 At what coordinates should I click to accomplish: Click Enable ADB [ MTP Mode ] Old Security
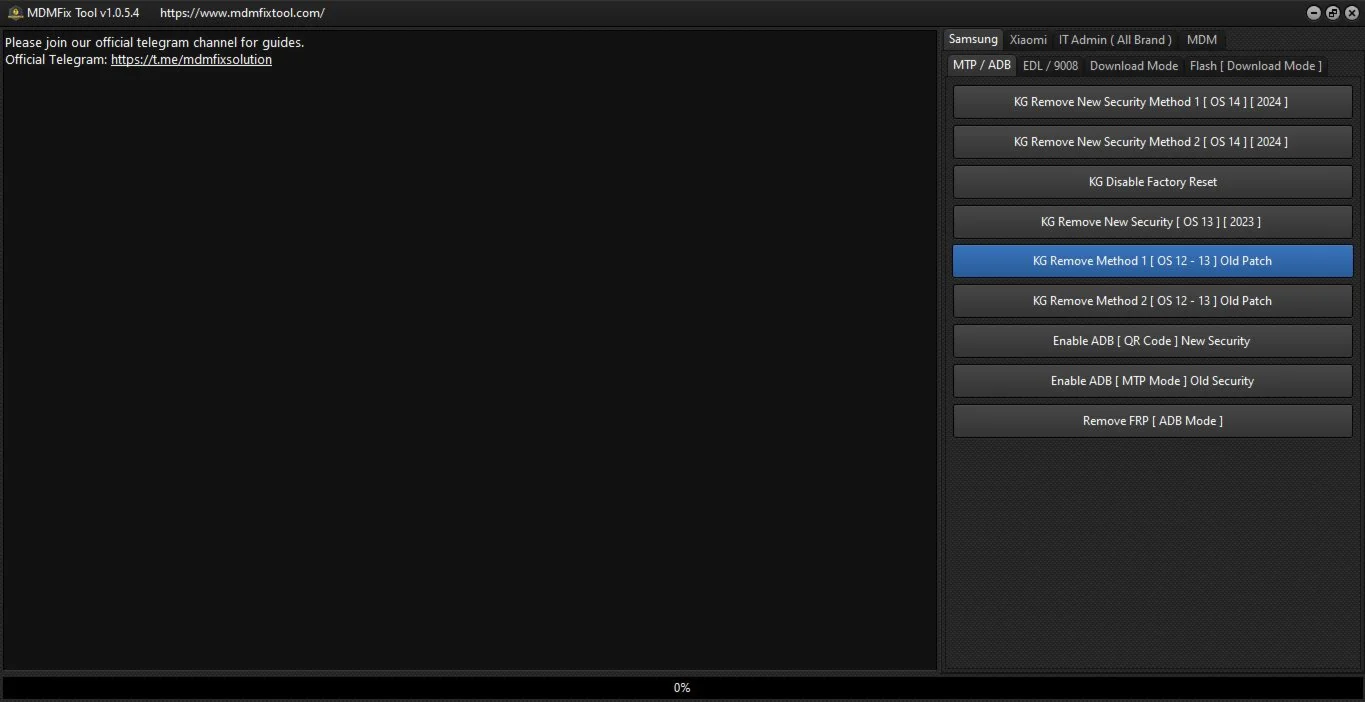tap(1152, 381)
